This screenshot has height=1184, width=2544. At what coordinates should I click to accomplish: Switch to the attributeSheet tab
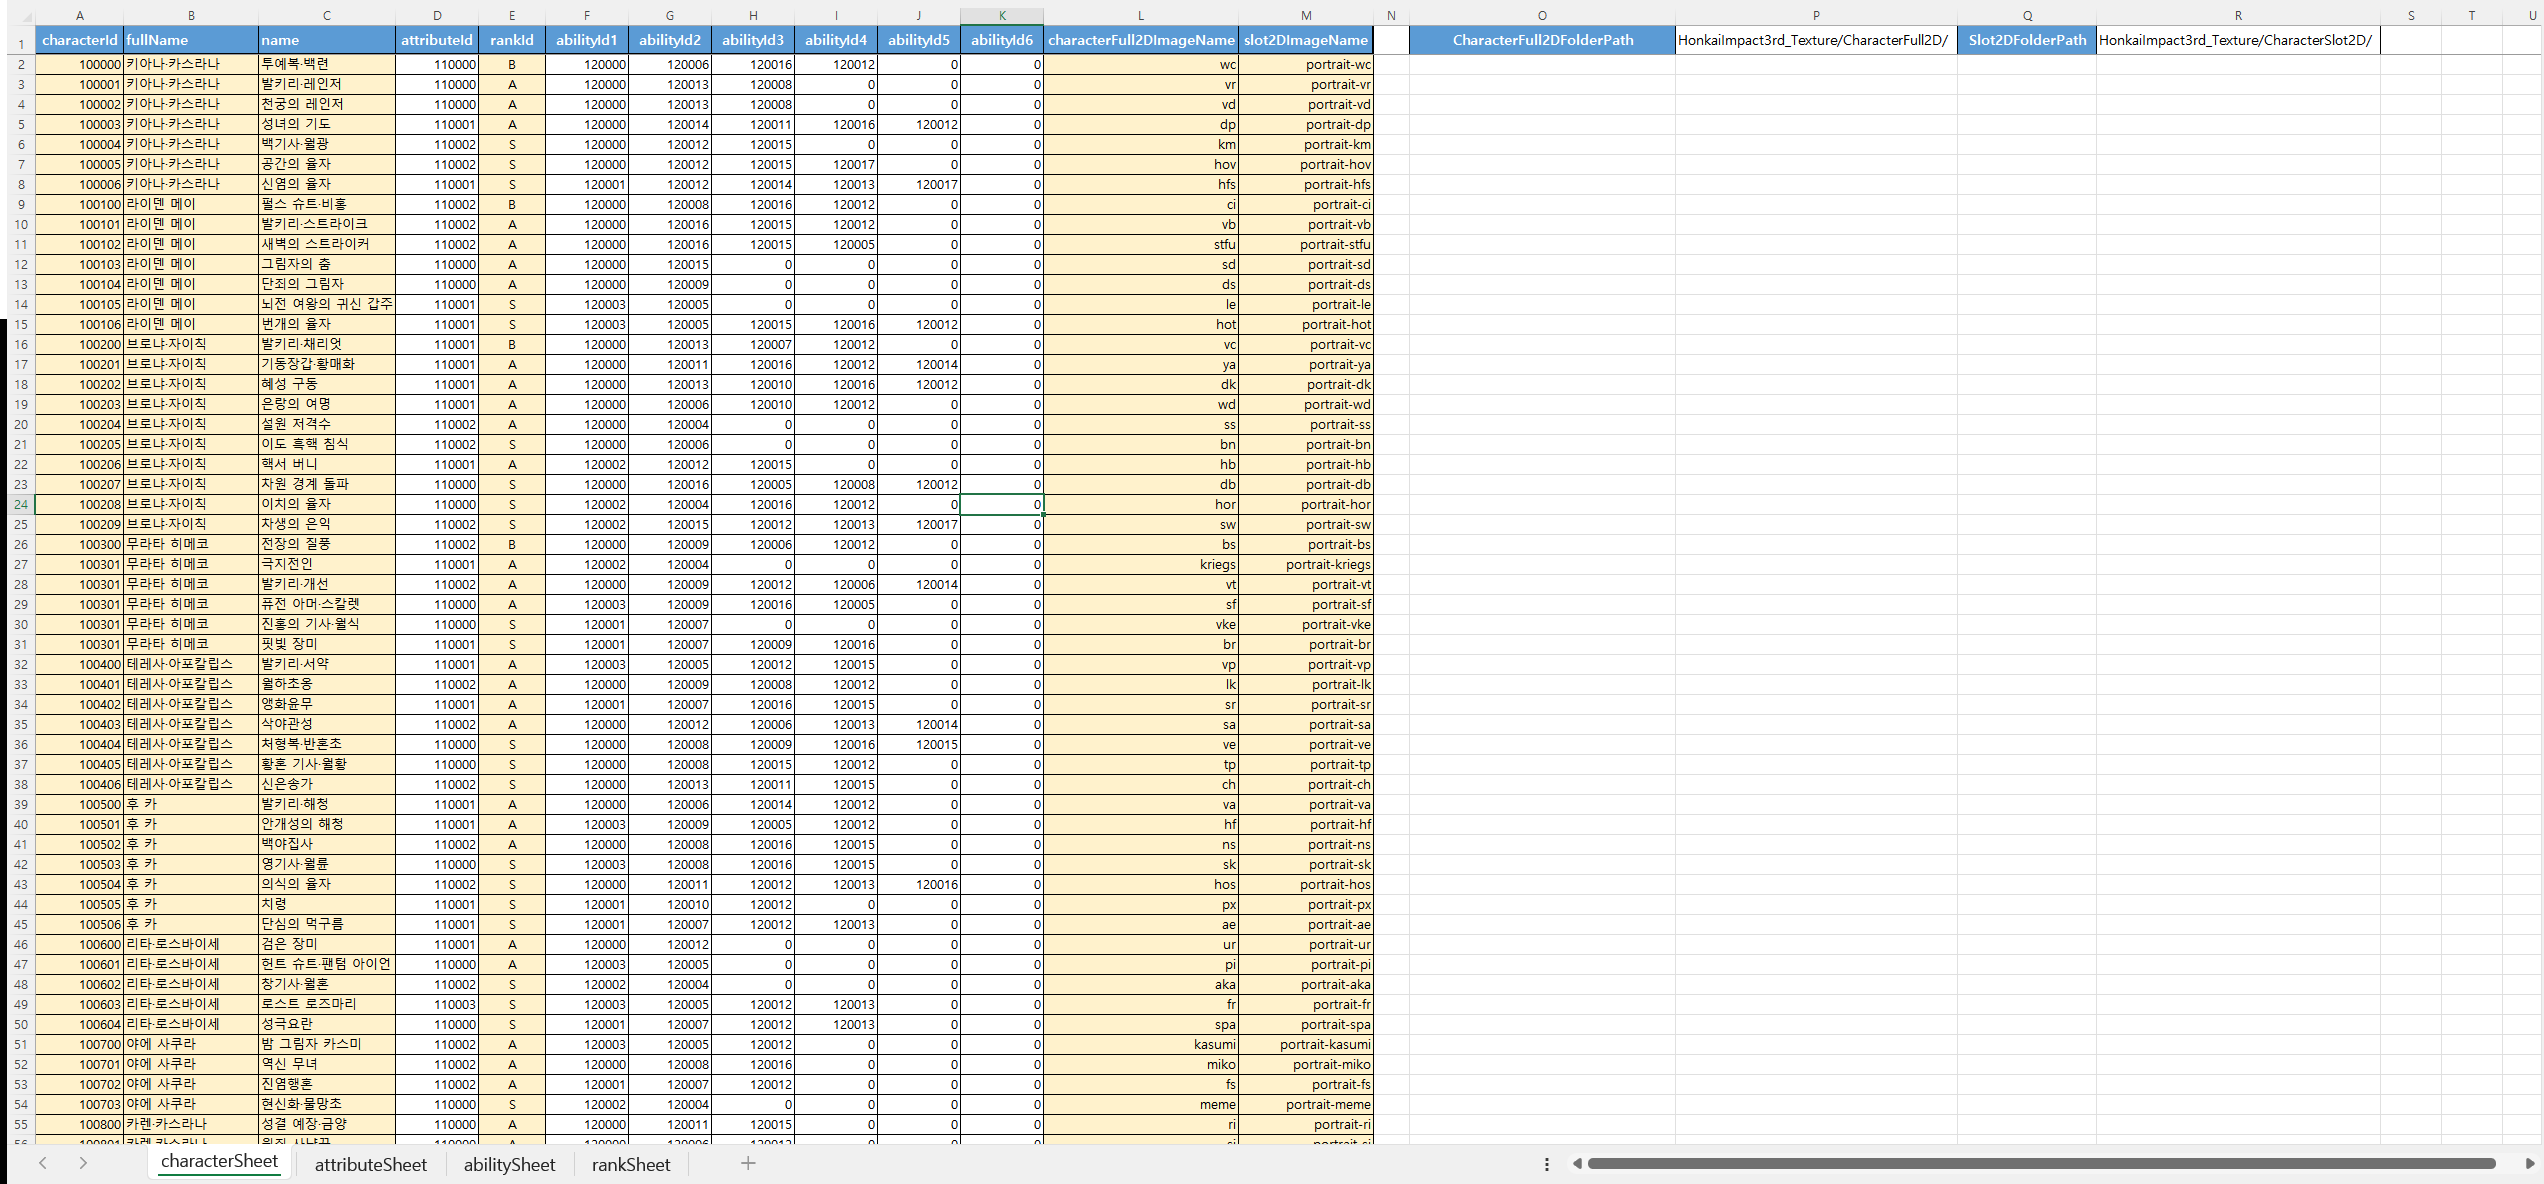pos(370,1164)
